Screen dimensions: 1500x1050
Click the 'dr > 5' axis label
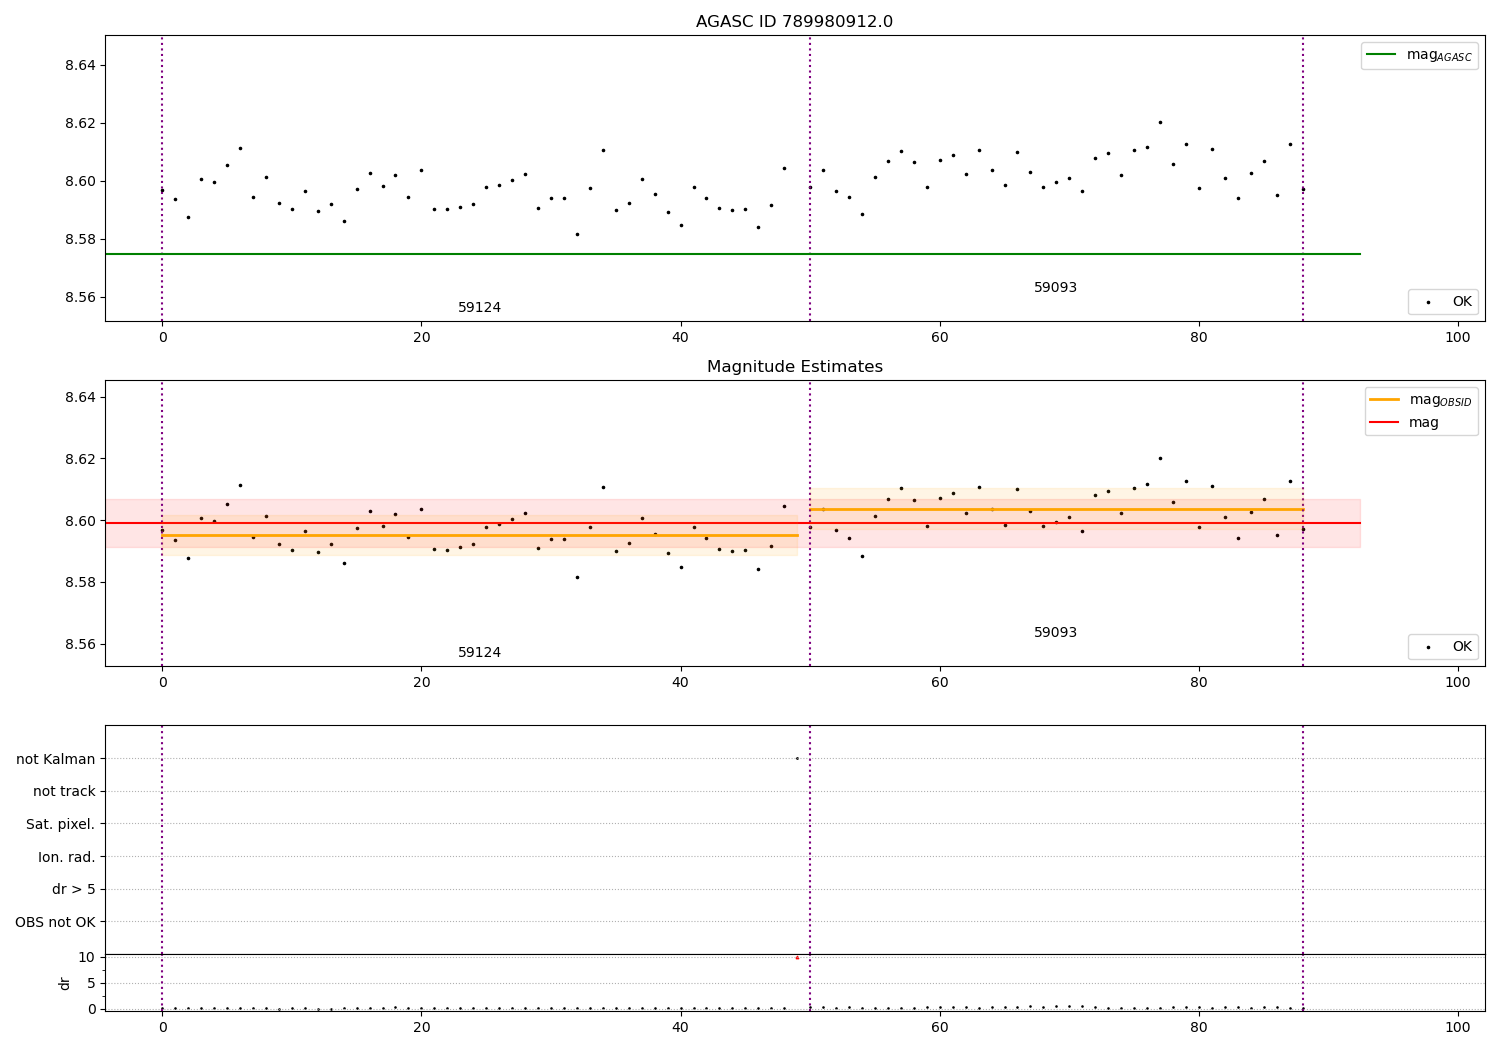pyautogui.click(x=74, y=890)
